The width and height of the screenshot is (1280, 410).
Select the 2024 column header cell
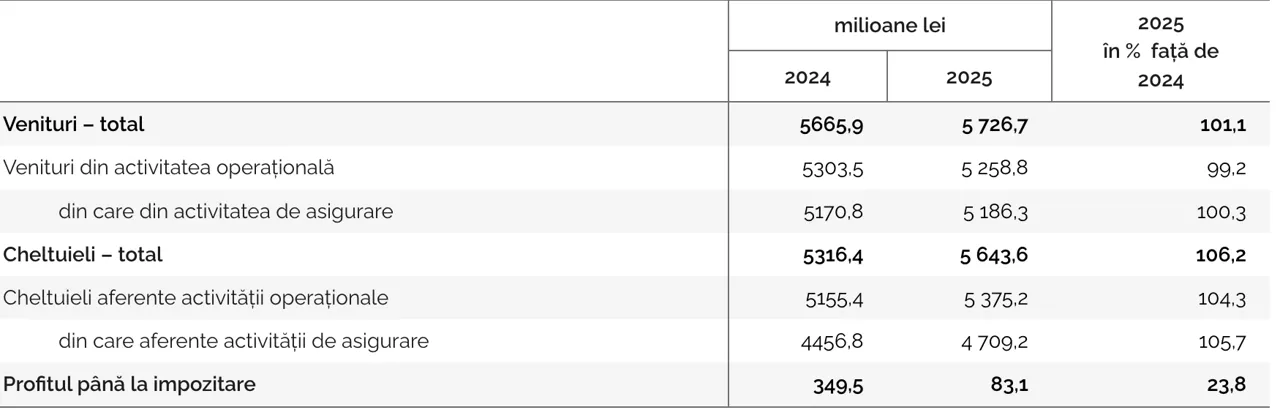807,77
